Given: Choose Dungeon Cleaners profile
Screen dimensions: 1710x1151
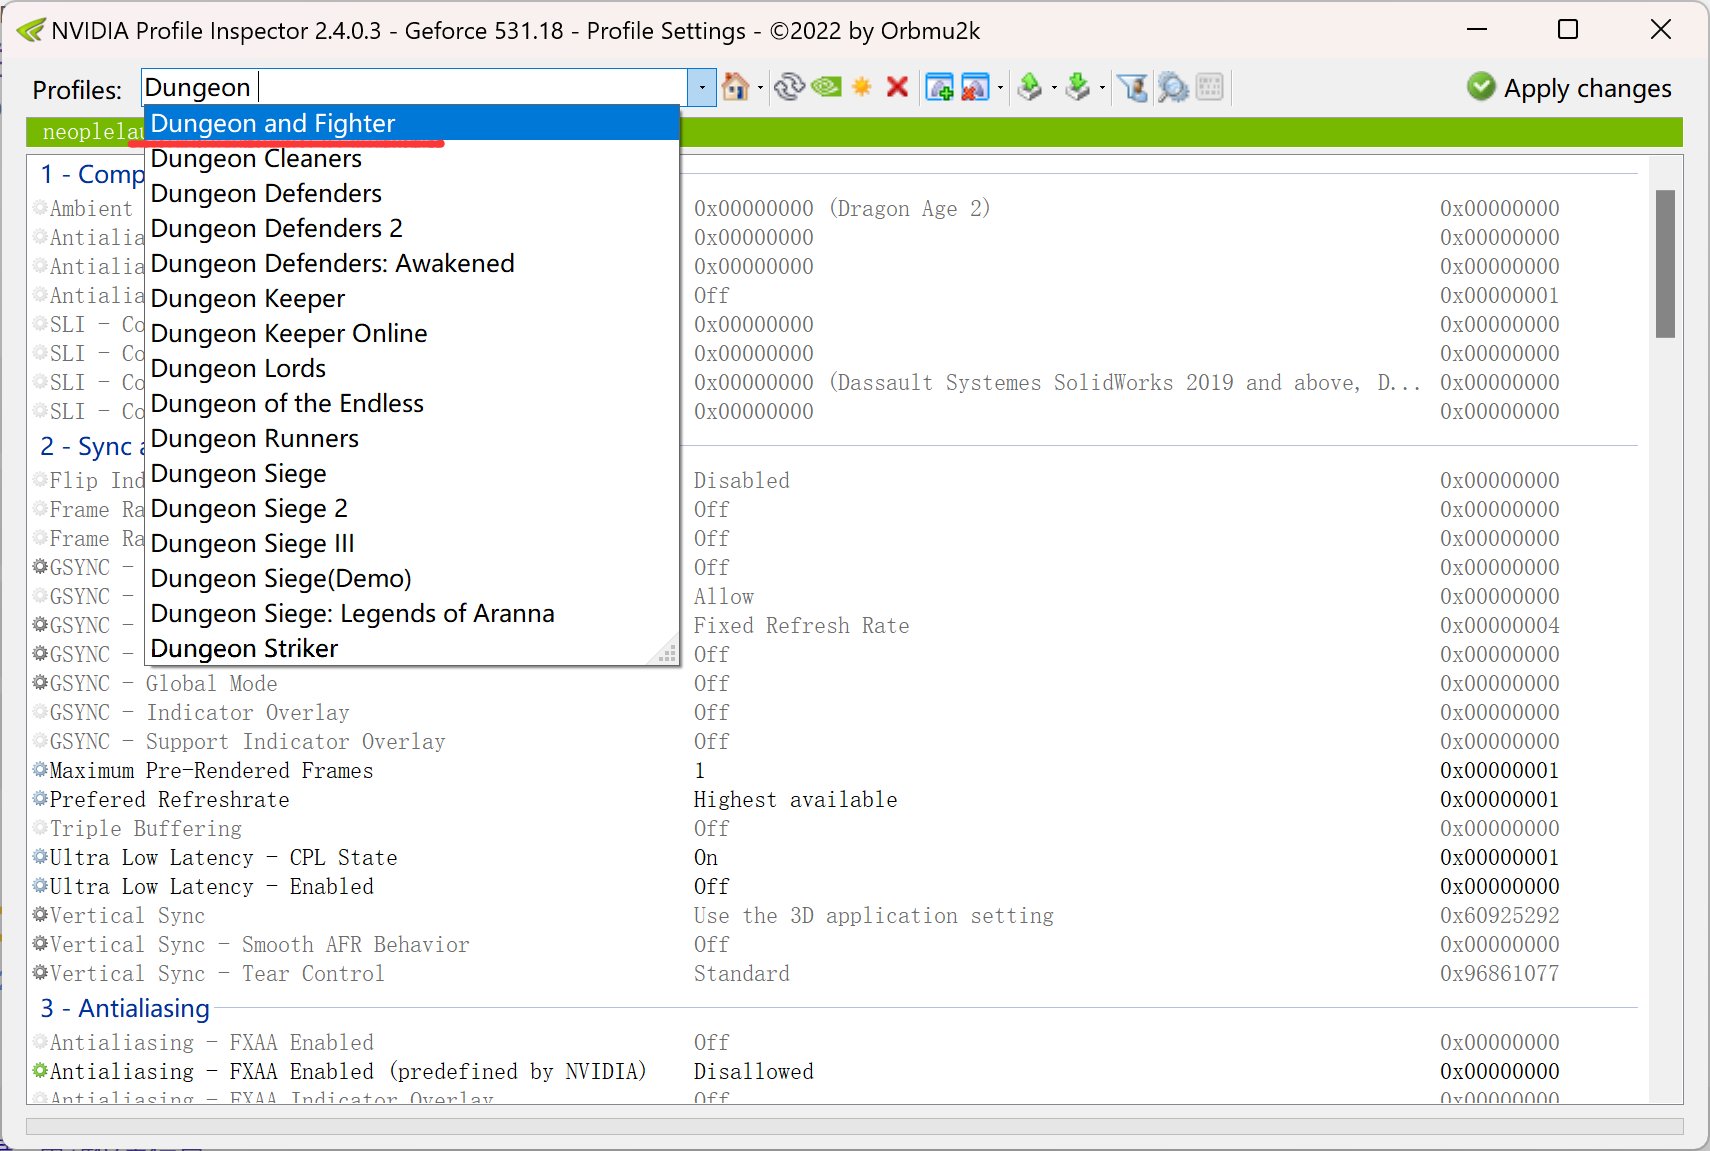Looking at the screenshot, I should [413, 158].
